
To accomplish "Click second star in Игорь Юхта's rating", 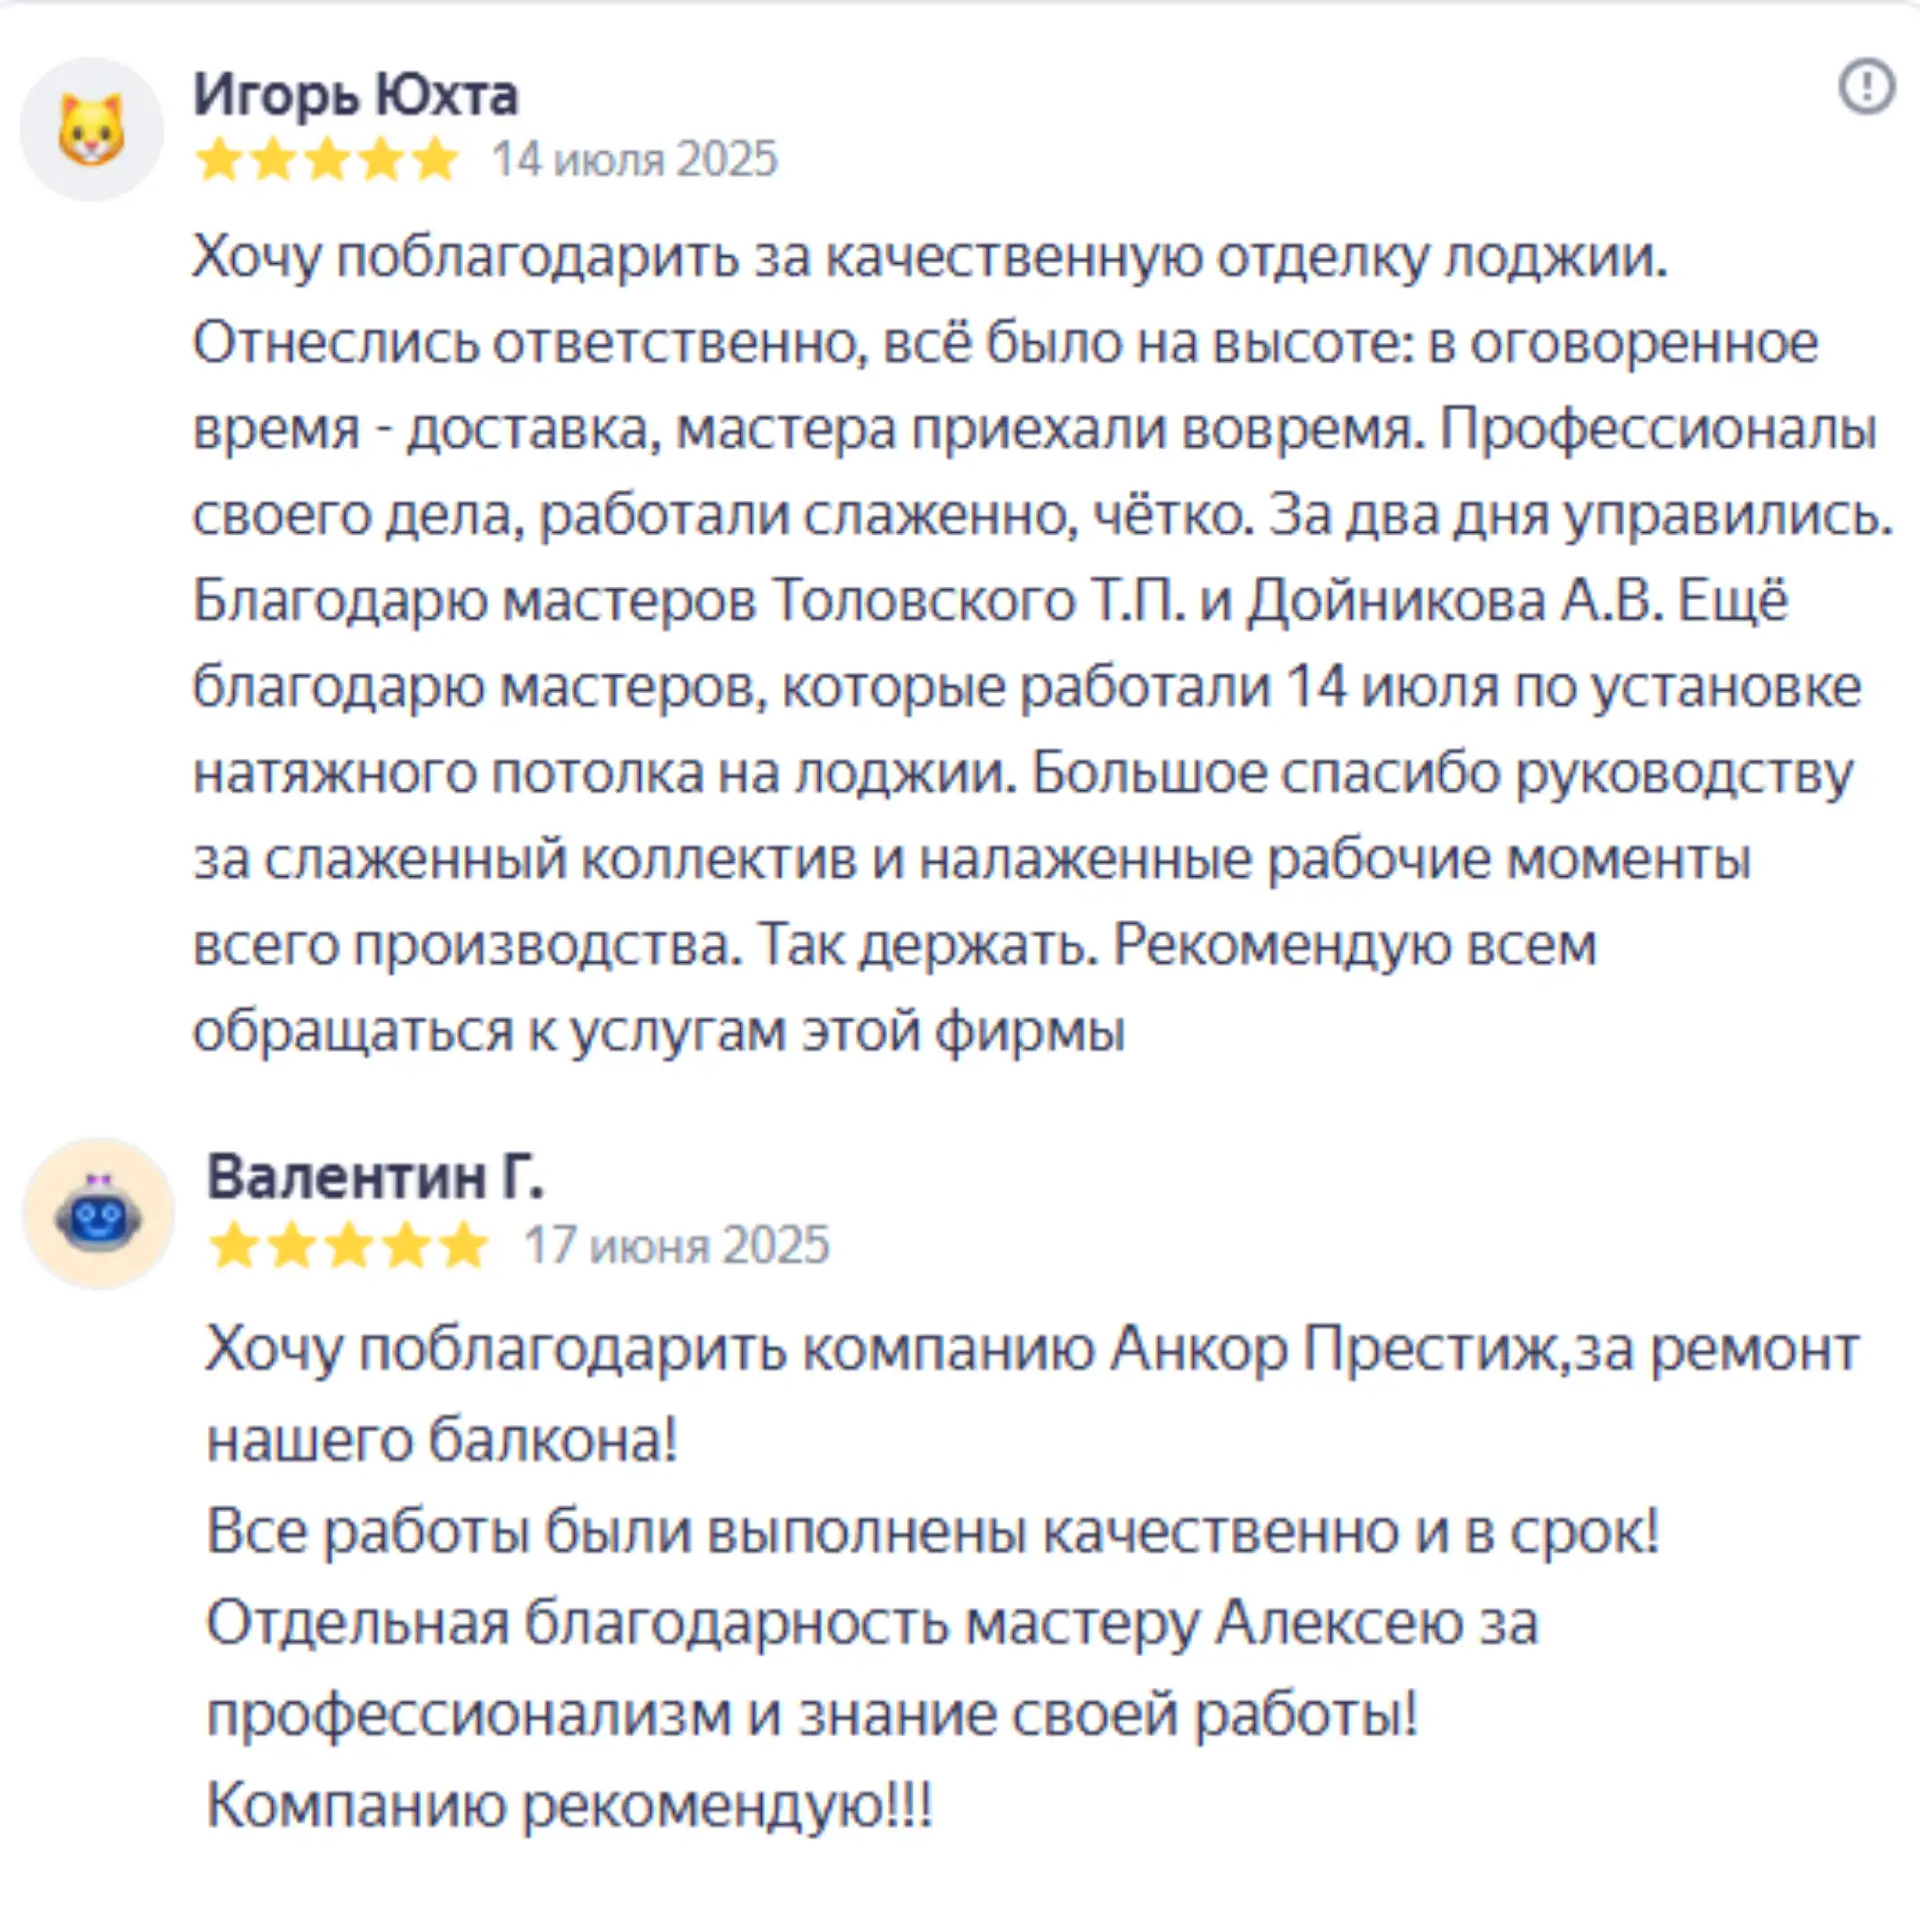I will tap(273, 160).
